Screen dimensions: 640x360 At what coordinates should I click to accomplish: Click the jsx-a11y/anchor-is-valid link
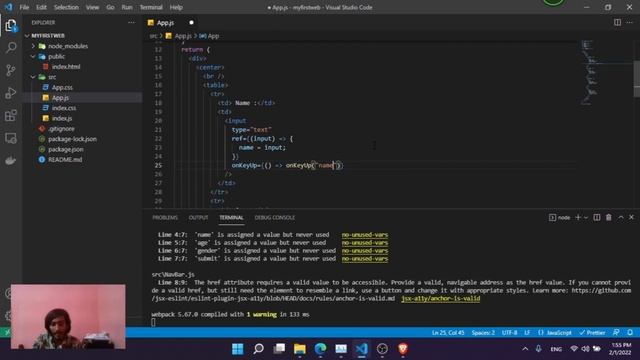(440, 298)
